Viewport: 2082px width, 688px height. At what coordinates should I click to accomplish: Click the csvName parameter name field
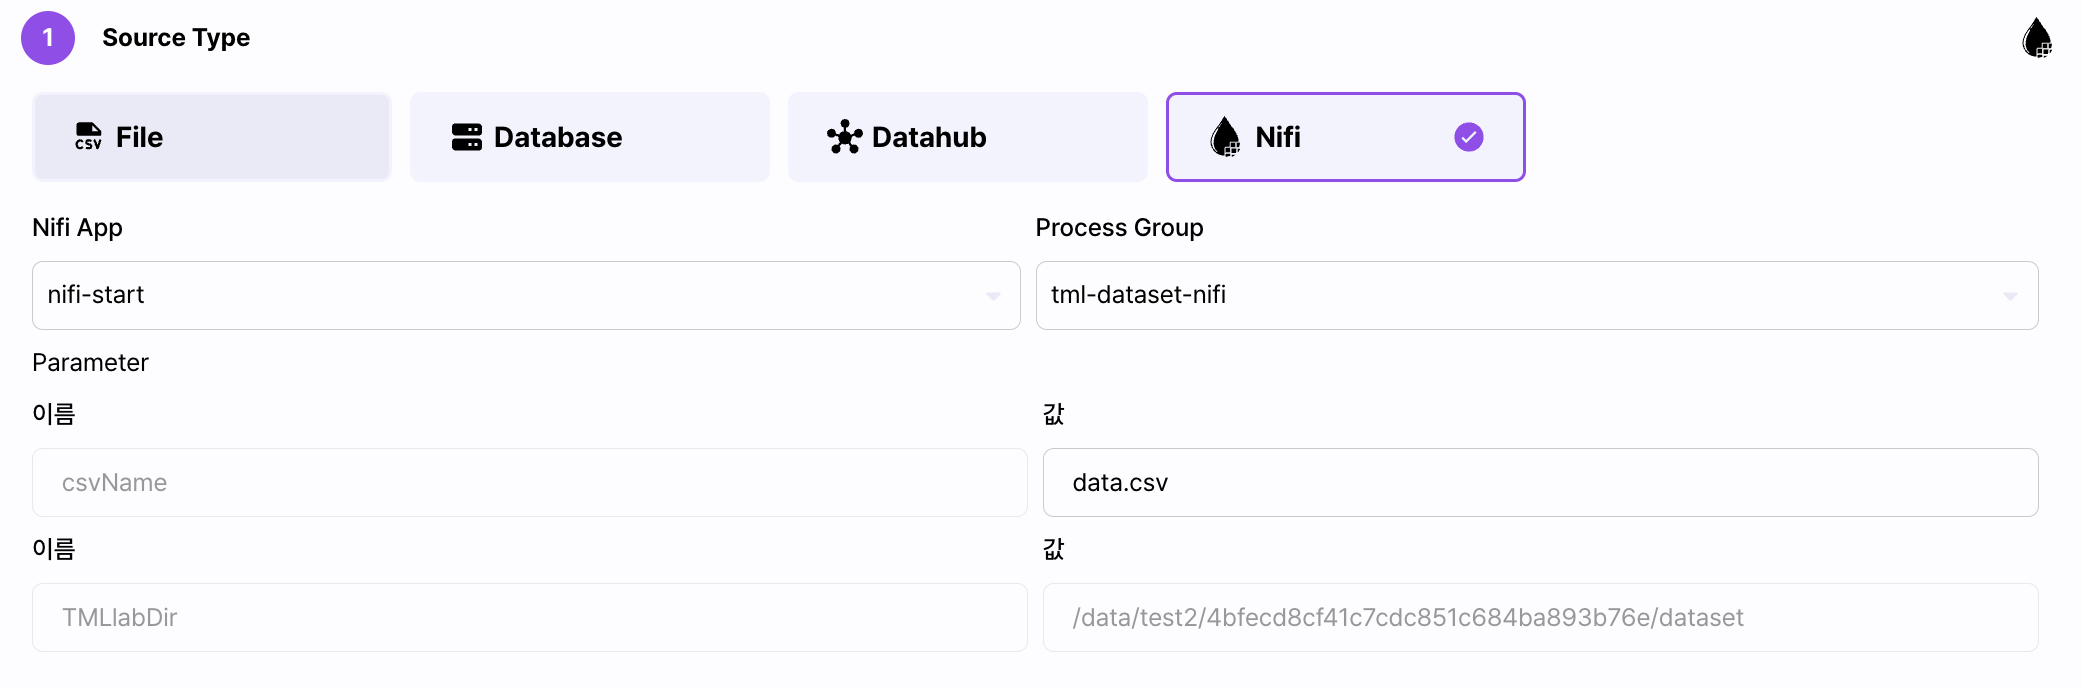pyautogui.click(x=530, y=483)
